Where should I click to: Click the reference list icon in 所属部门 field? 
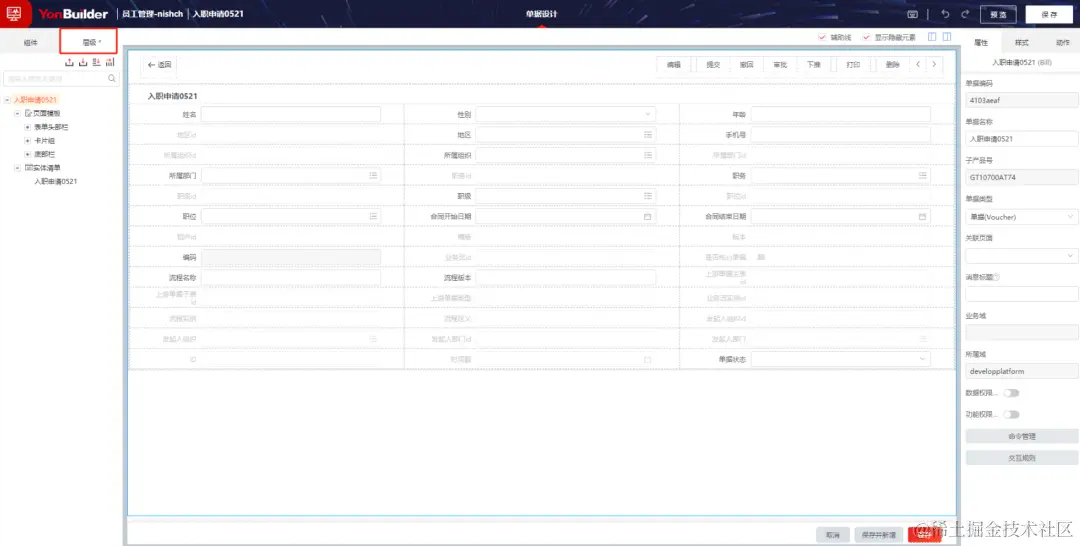point(373,176)
